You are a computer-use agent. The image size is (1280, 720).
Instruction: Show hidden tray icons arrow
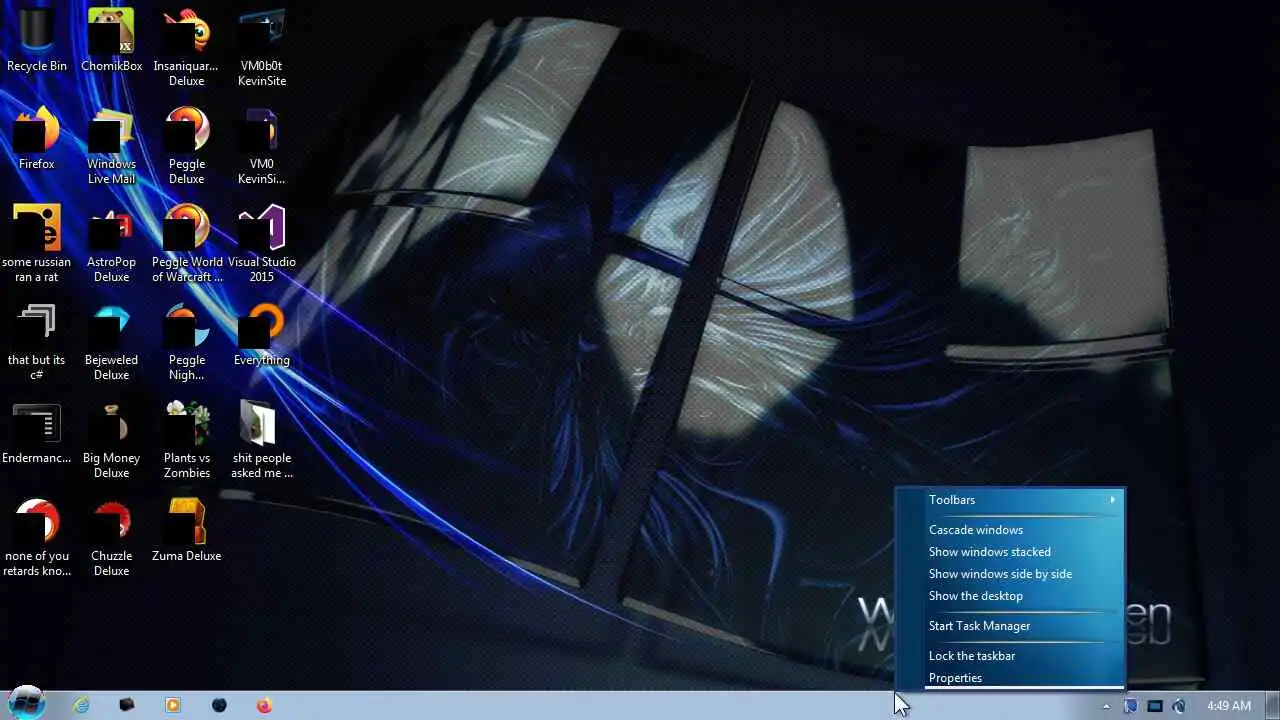point(1106,706)
